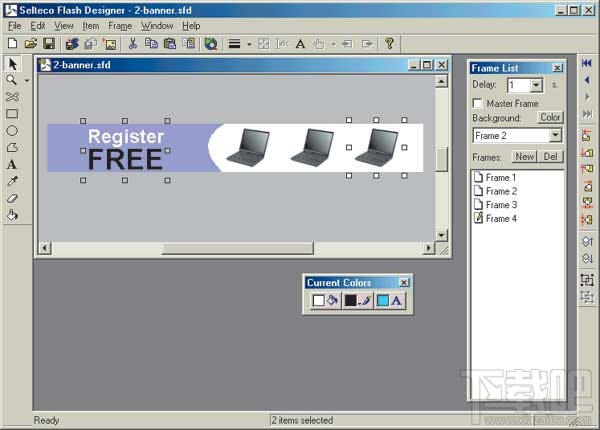Click the Help question mark icon

pyautogui.click(x=390, y=43)
